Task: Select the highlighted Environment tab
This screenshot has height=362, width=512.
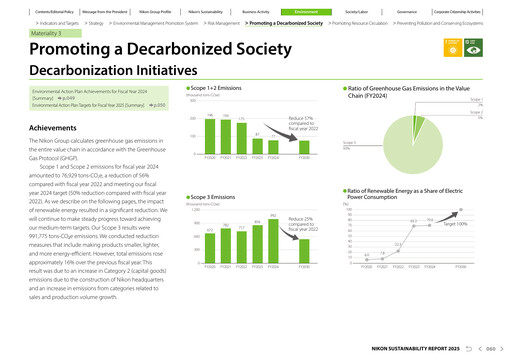Action: tap(306, 12)
